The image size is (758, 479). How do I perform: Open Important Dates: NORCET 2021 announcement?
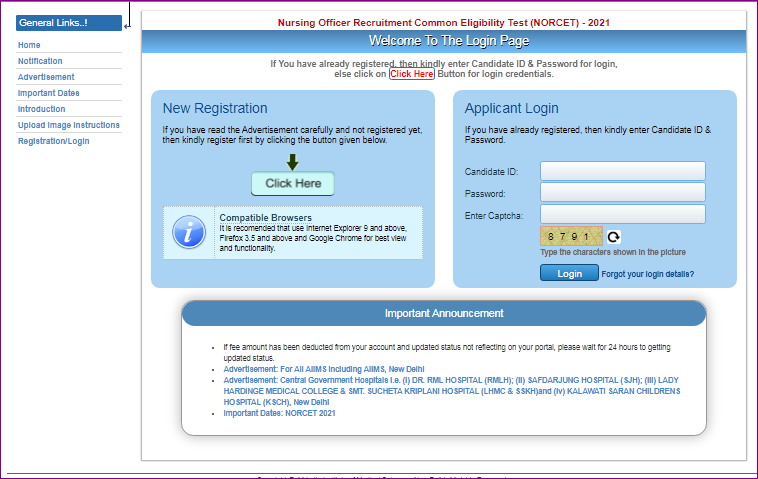(x=279, y=413)
